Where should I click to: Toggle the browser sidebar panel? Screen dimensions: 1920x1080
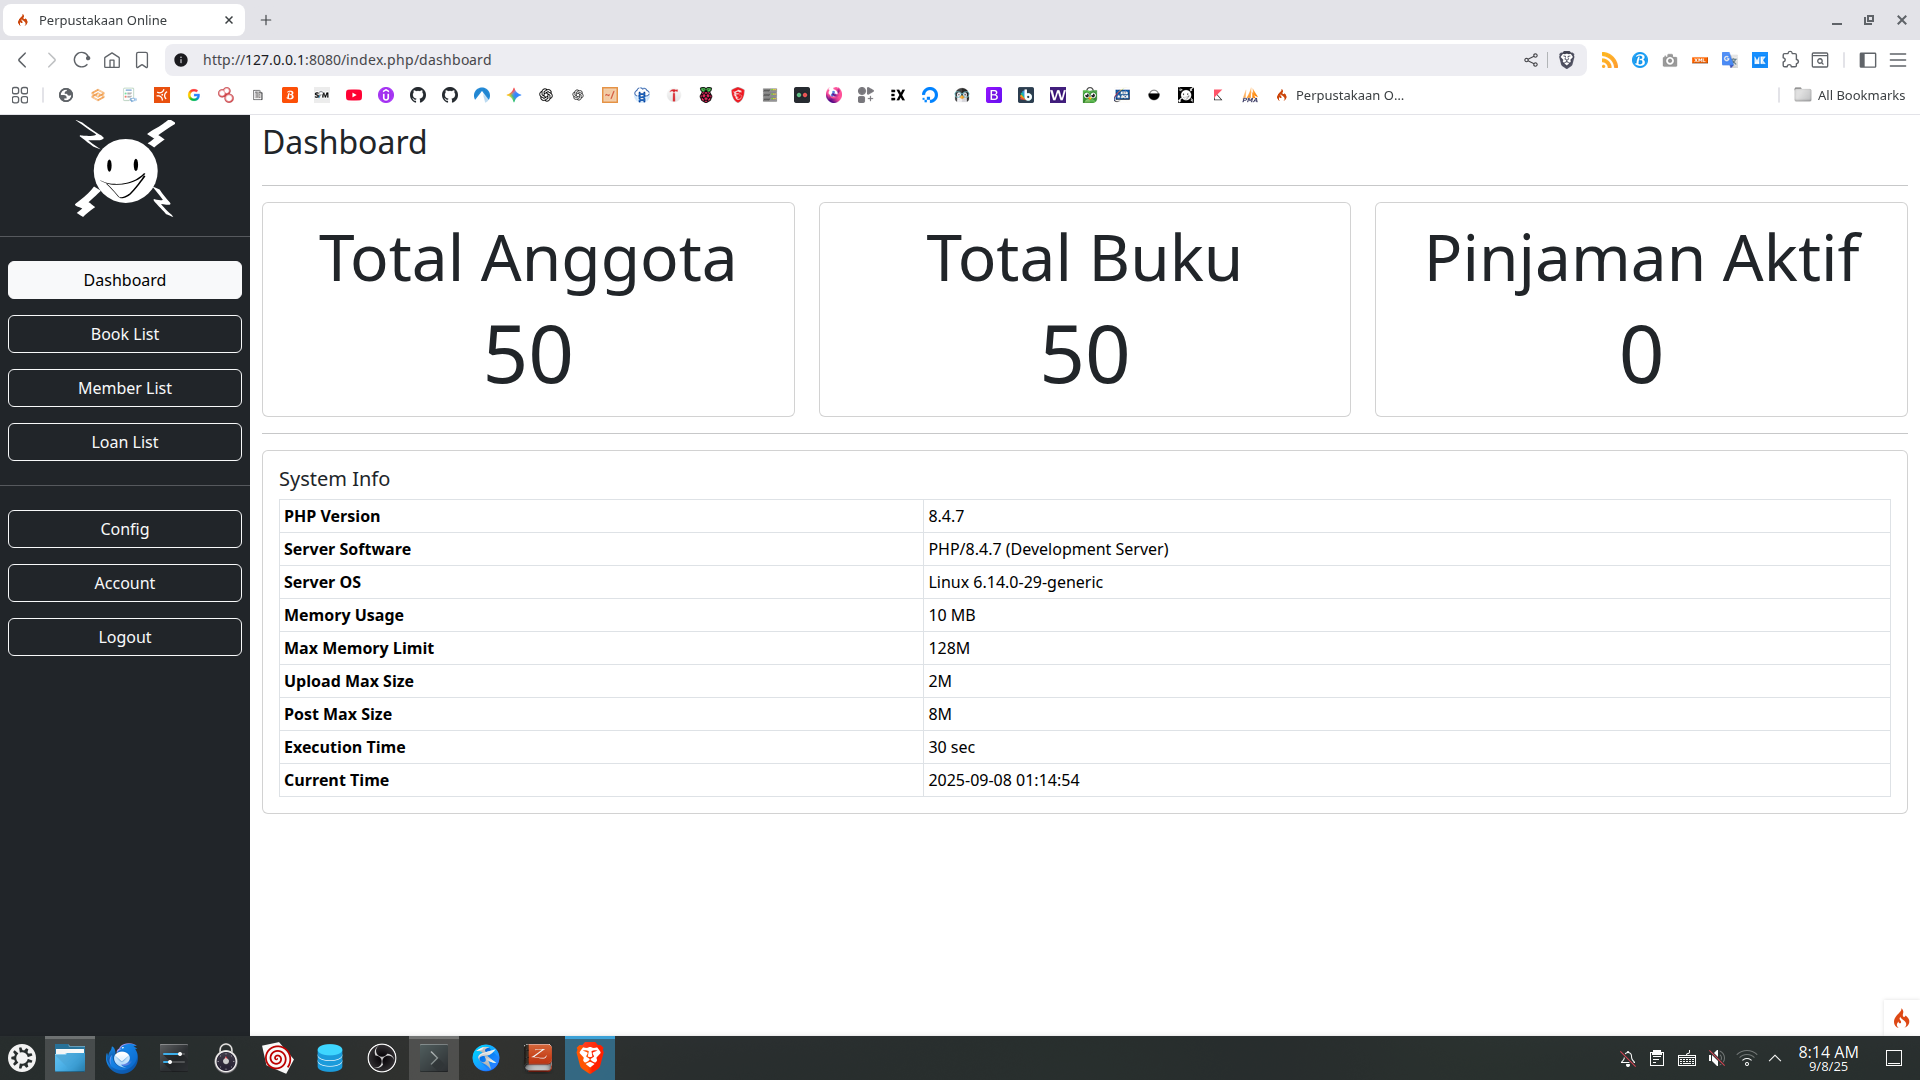click(x=1867, y=60)
